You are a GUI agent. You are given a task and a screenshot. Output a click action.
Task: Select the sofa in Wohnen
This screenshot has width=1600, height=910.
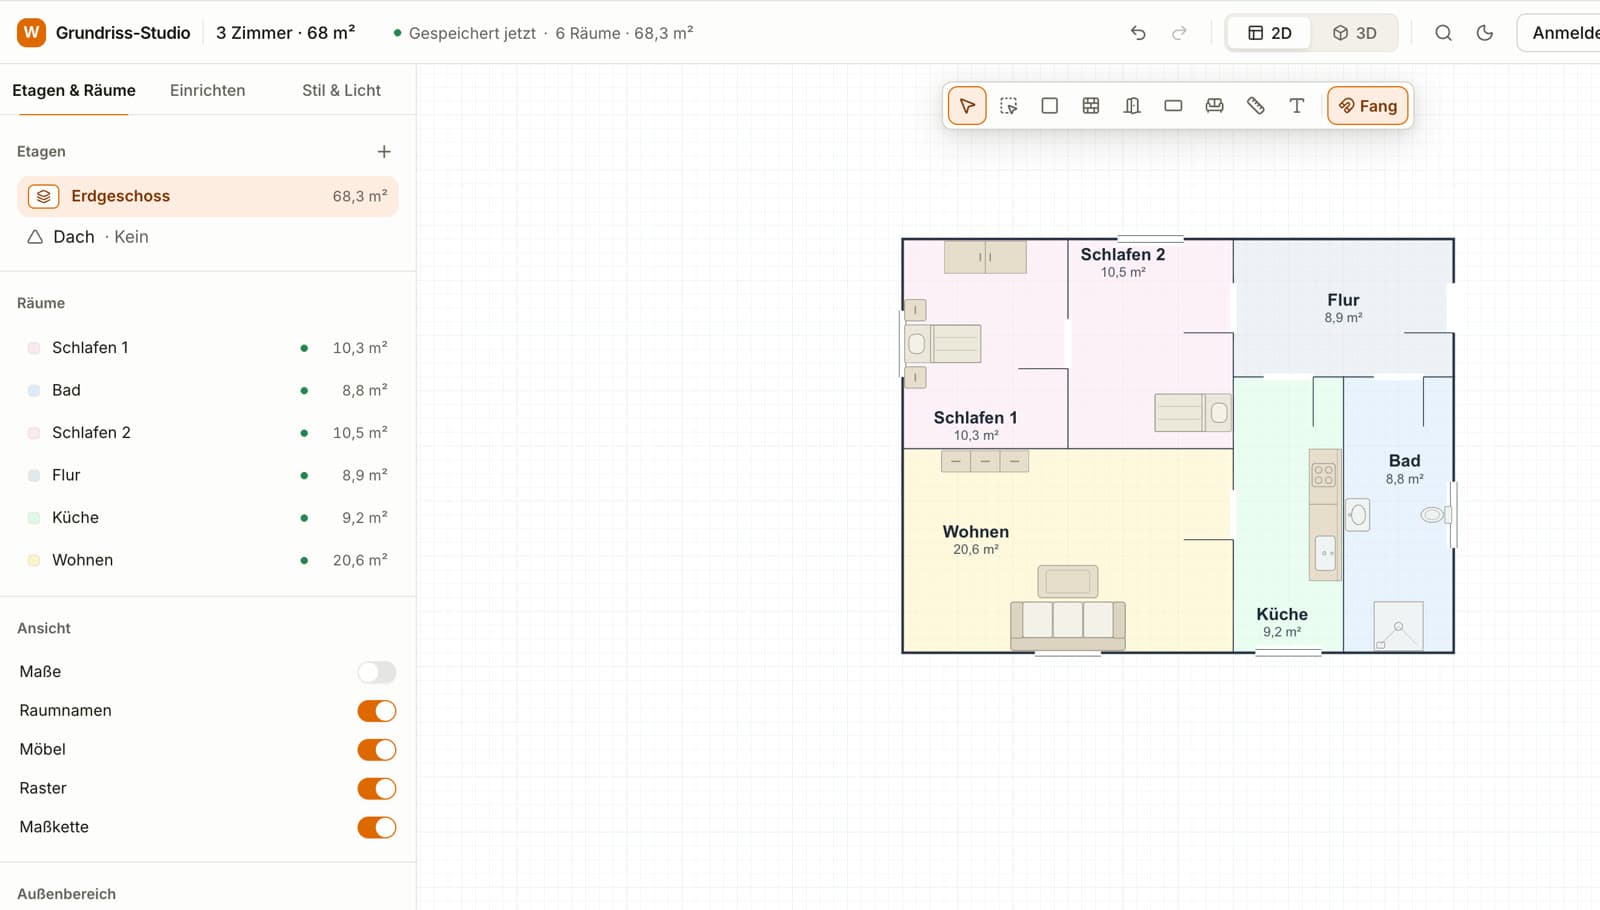pyautogui.click(x=1068, y=625)
